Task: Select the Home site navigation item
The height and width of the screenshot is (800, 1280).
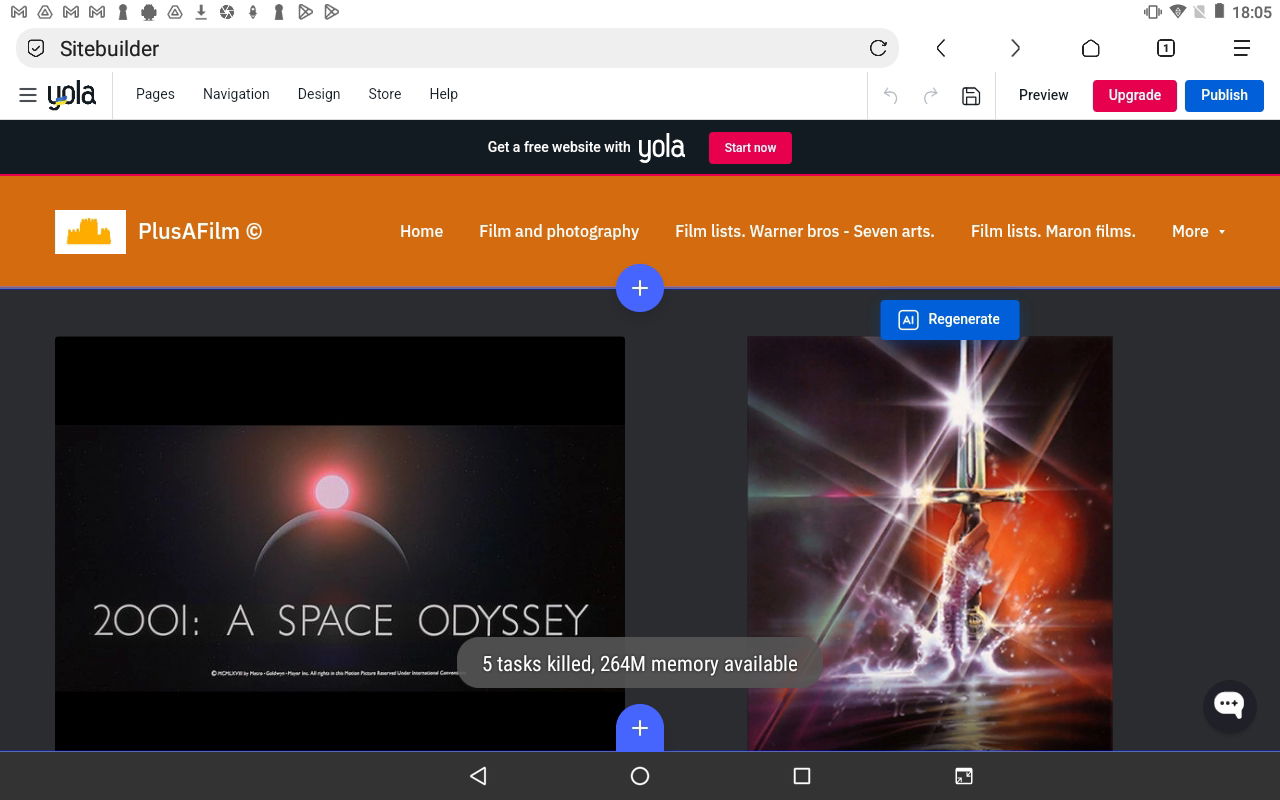Action: (x=421, y=231)
